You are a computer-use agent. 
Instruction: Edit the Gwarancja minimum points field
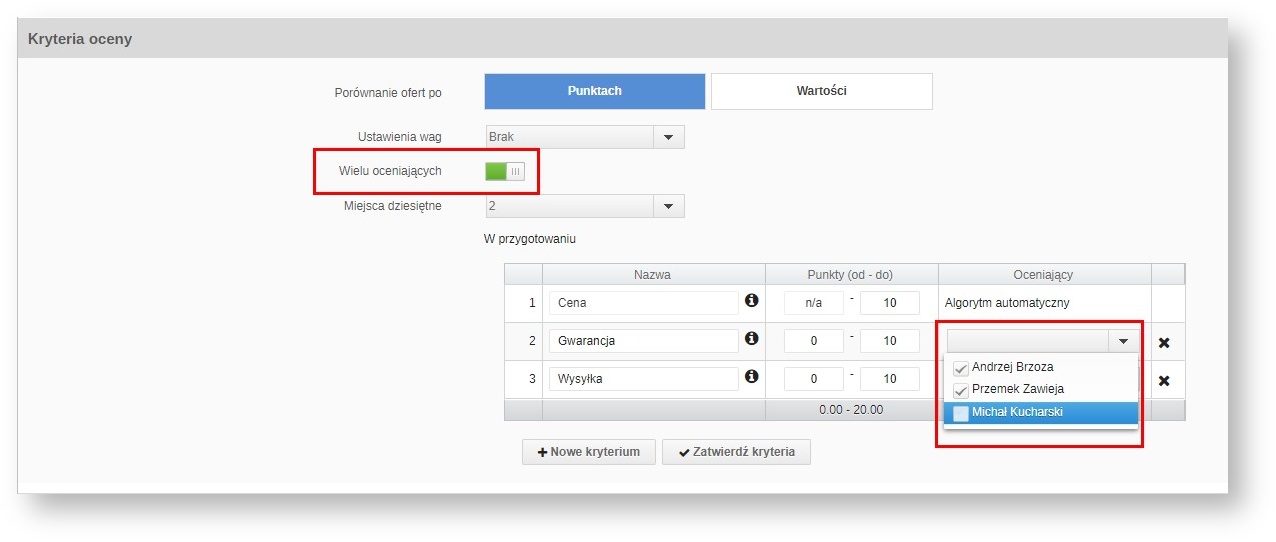(x=813, y=341)
